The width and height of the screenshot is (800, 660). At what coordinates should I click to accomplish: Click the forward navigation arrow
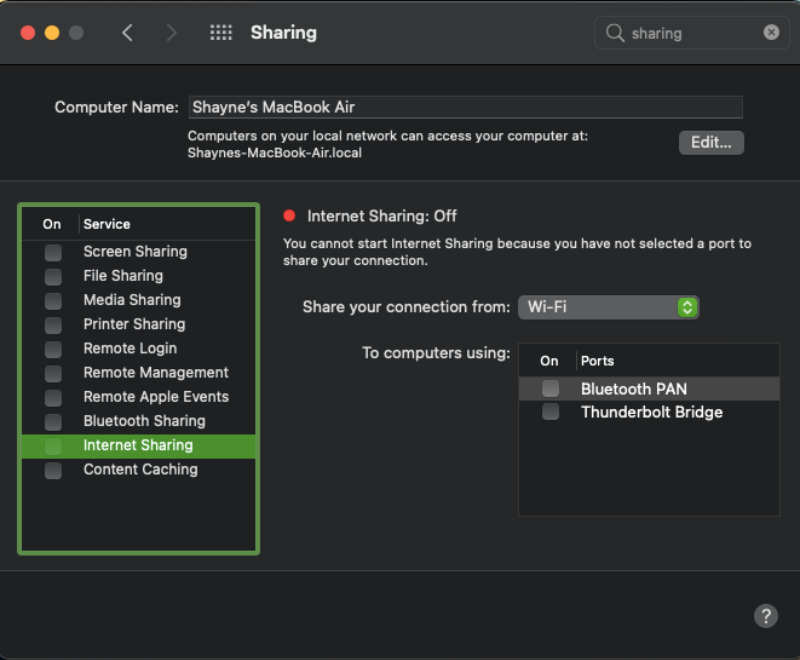pos(170,32)
